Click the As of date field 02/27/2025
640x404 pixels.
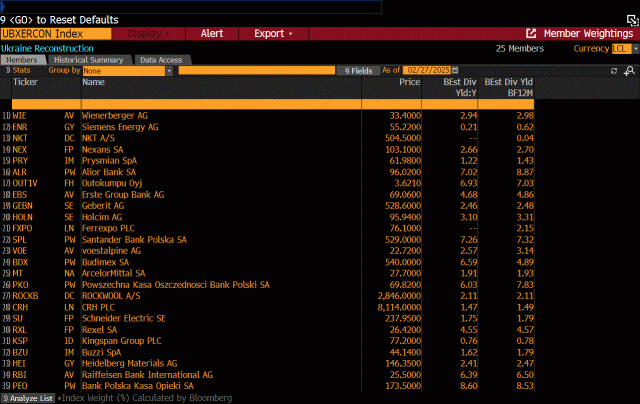coord(427,70)
